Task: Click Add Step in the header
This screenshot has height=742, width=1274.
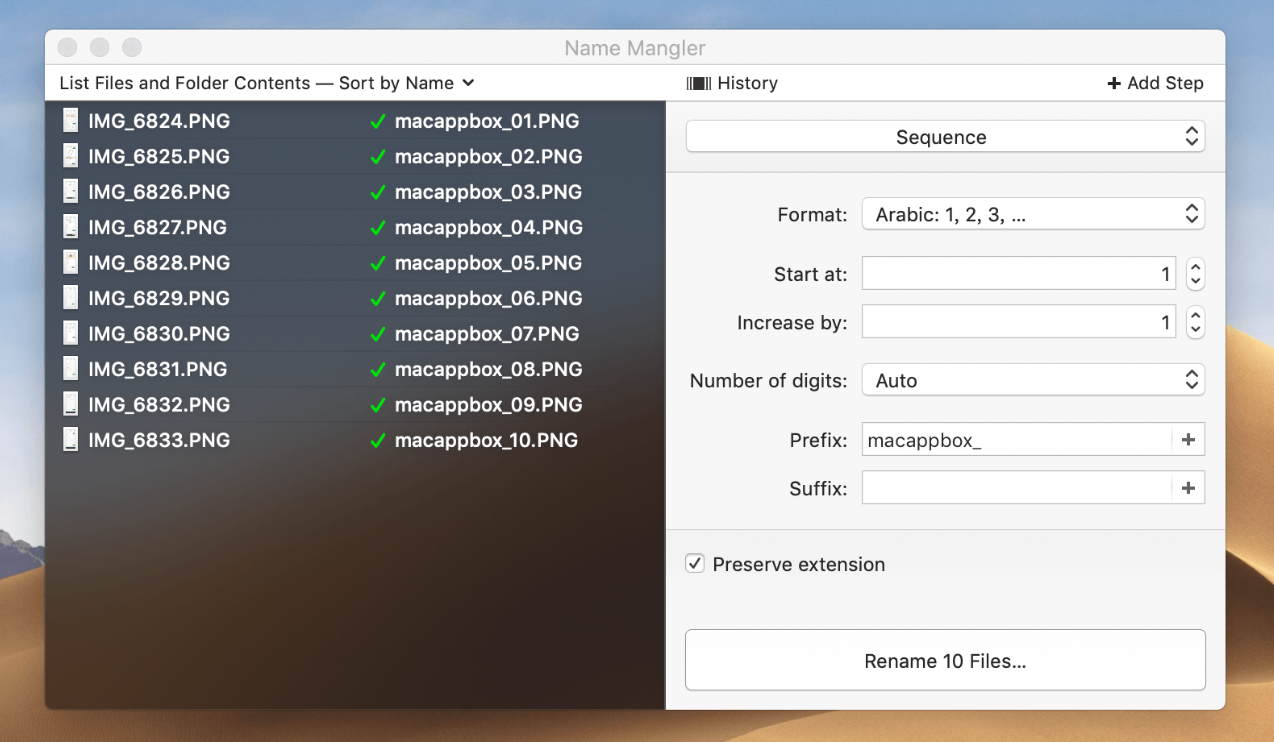Action: pyautogui.click(x=1155, y=83)
